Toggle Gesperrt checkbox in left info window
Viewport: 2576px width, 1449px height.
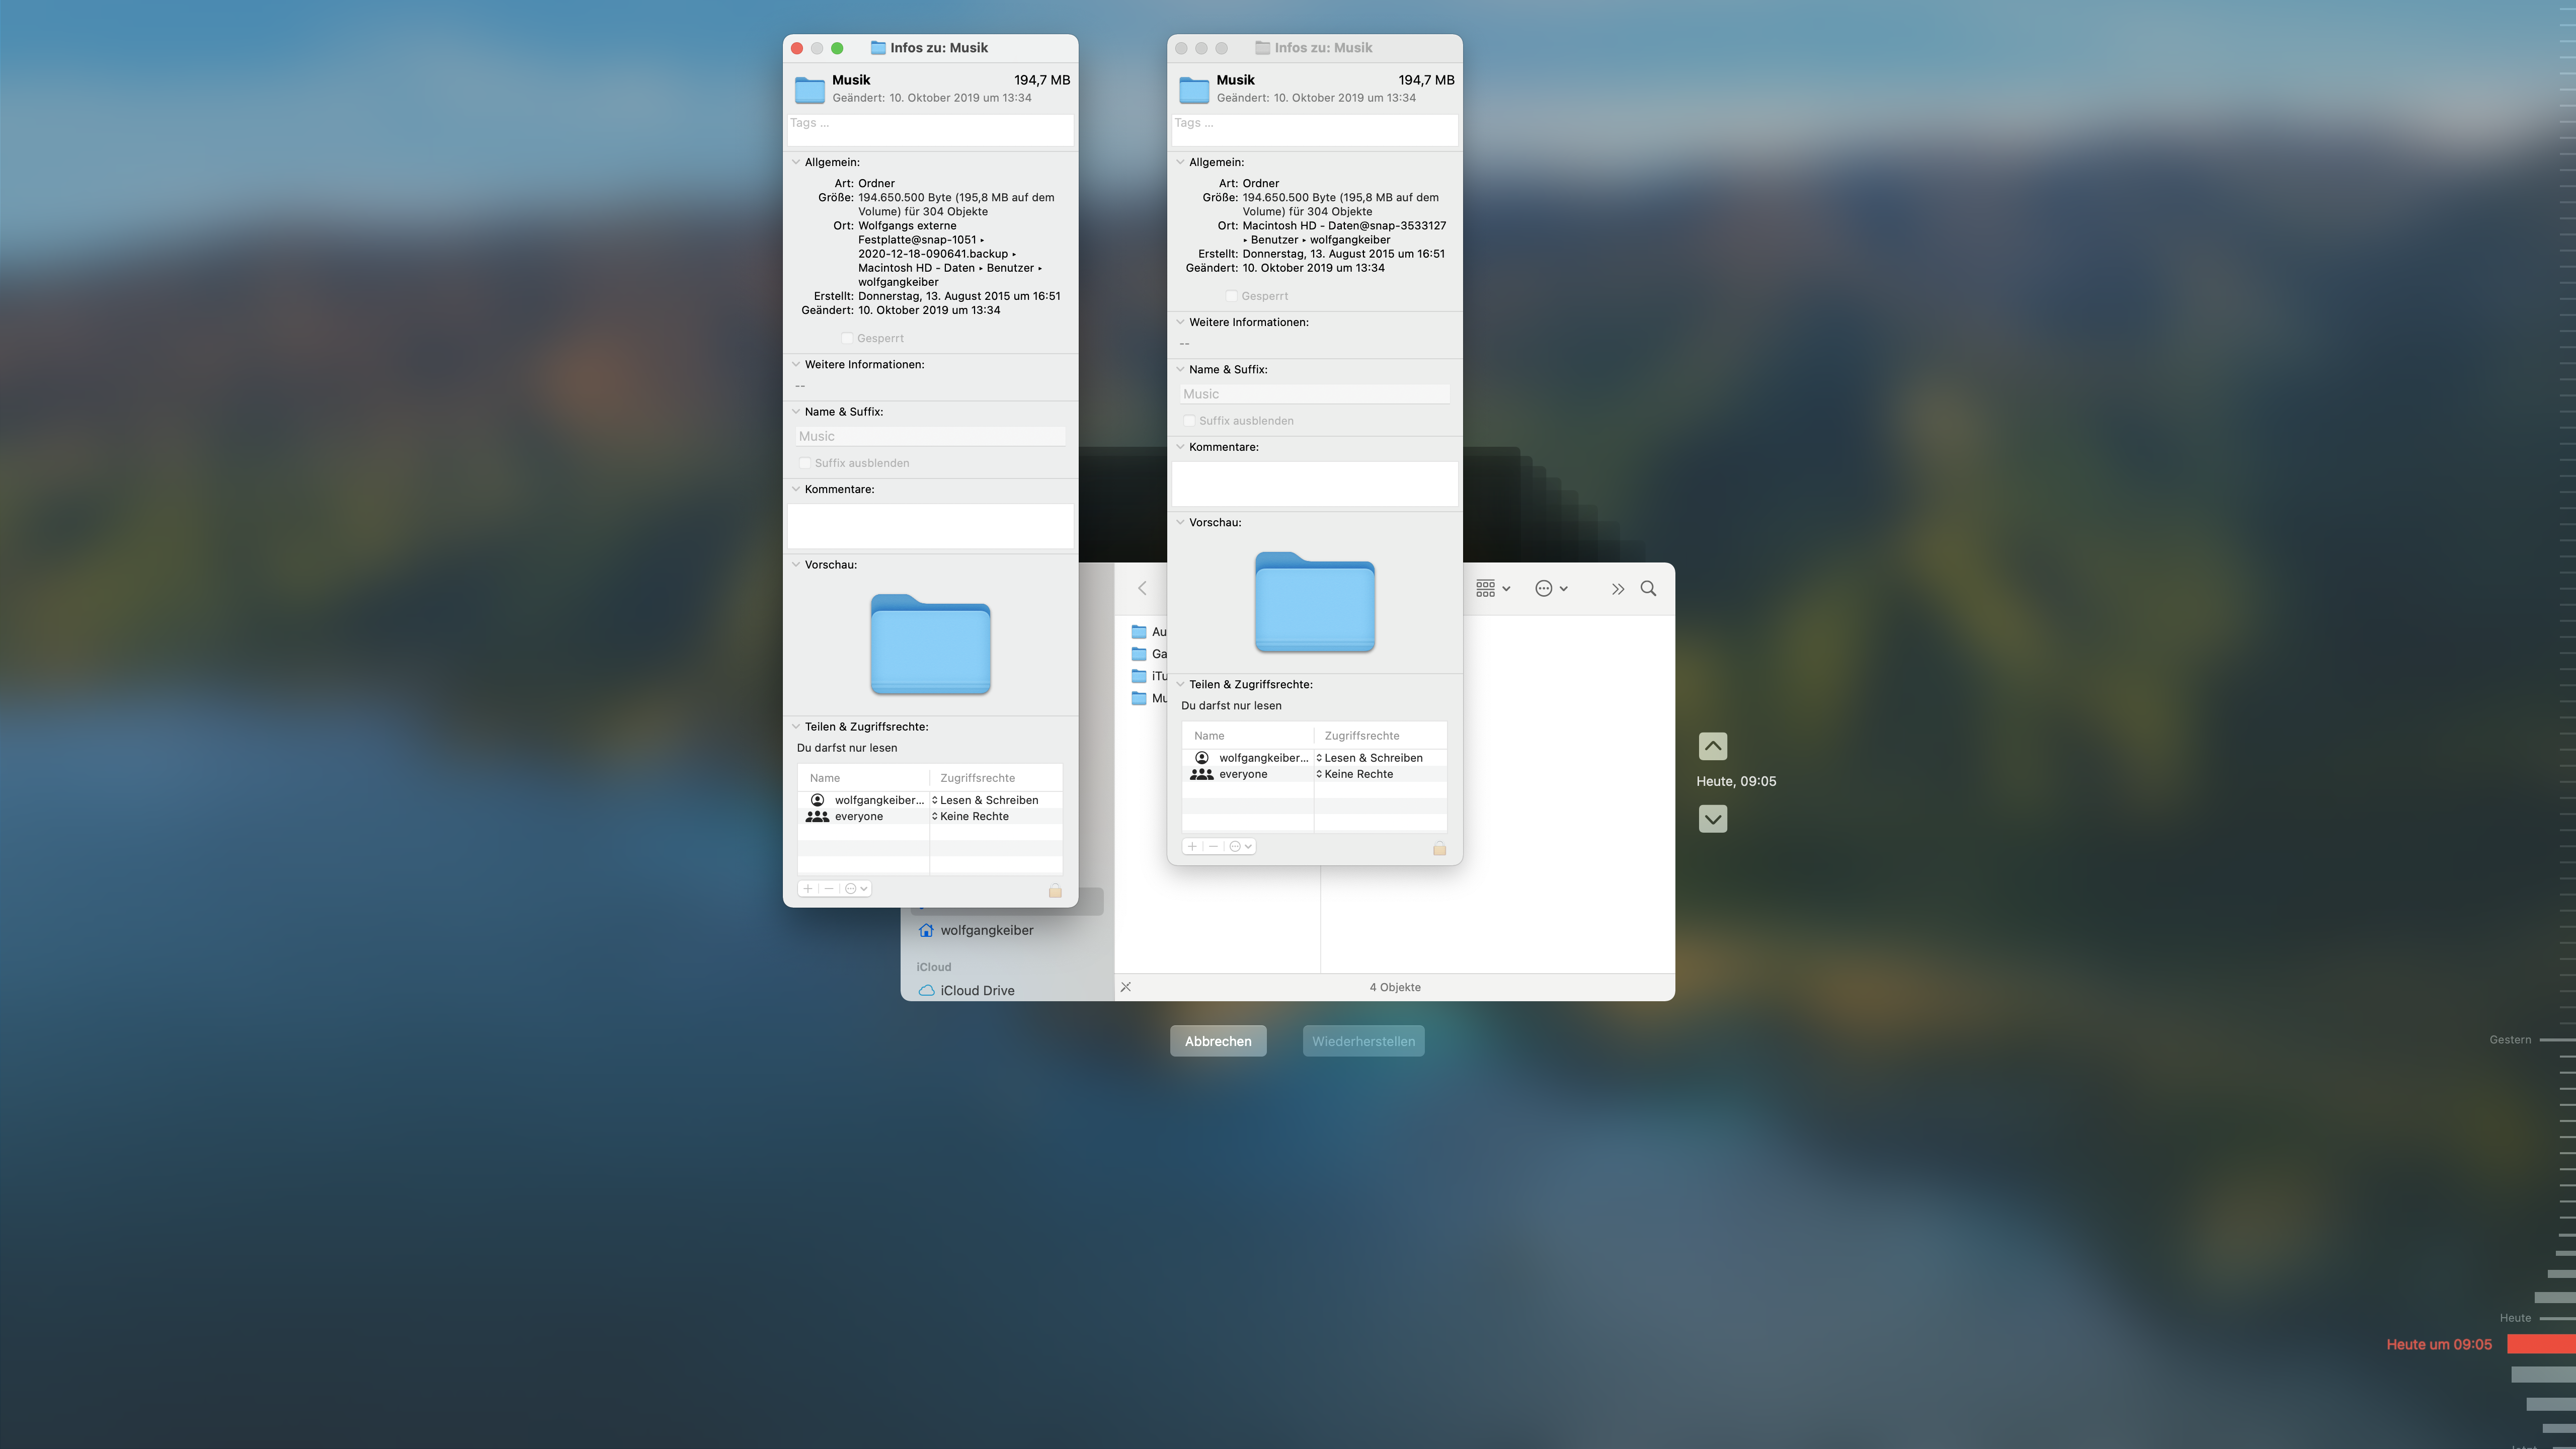coord(847,338)
